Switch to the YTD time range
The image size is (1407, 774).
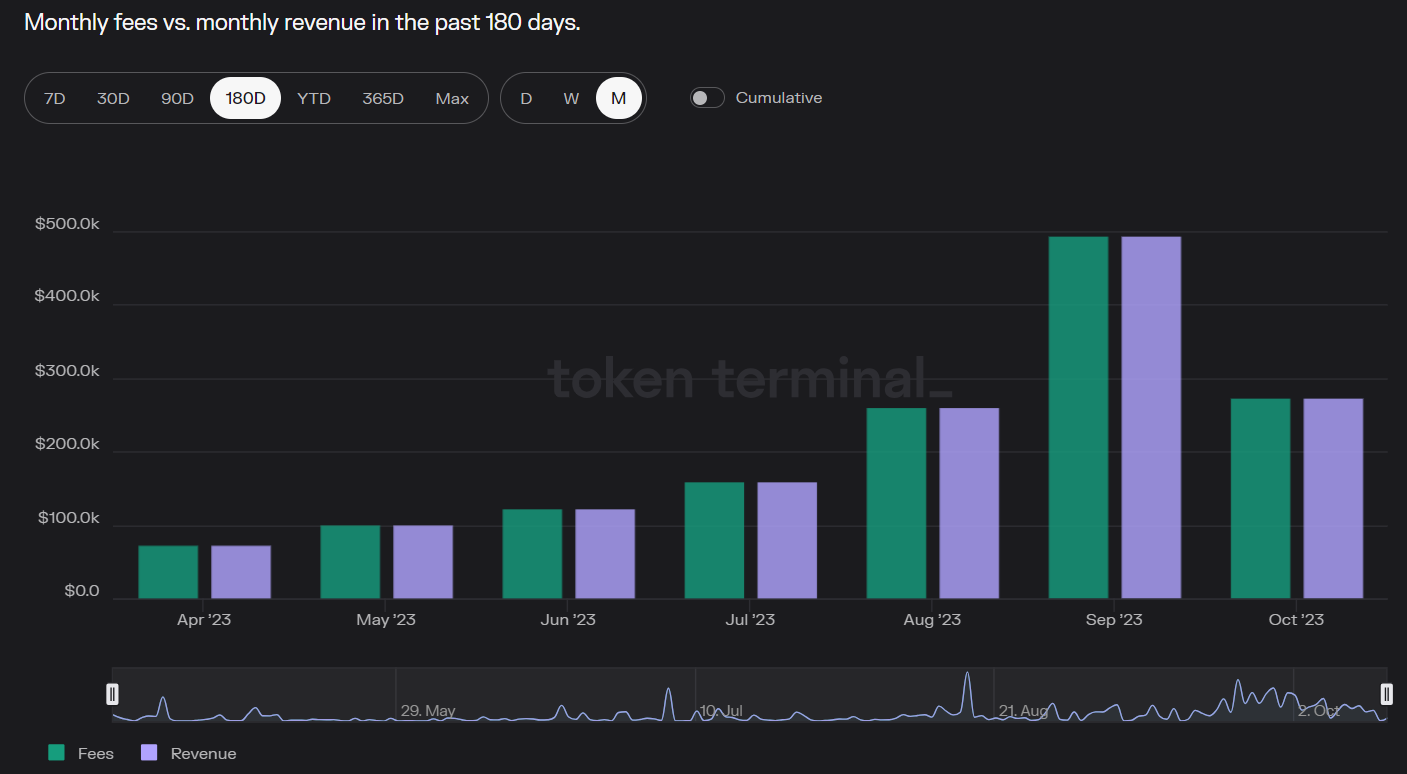point(314,98)
